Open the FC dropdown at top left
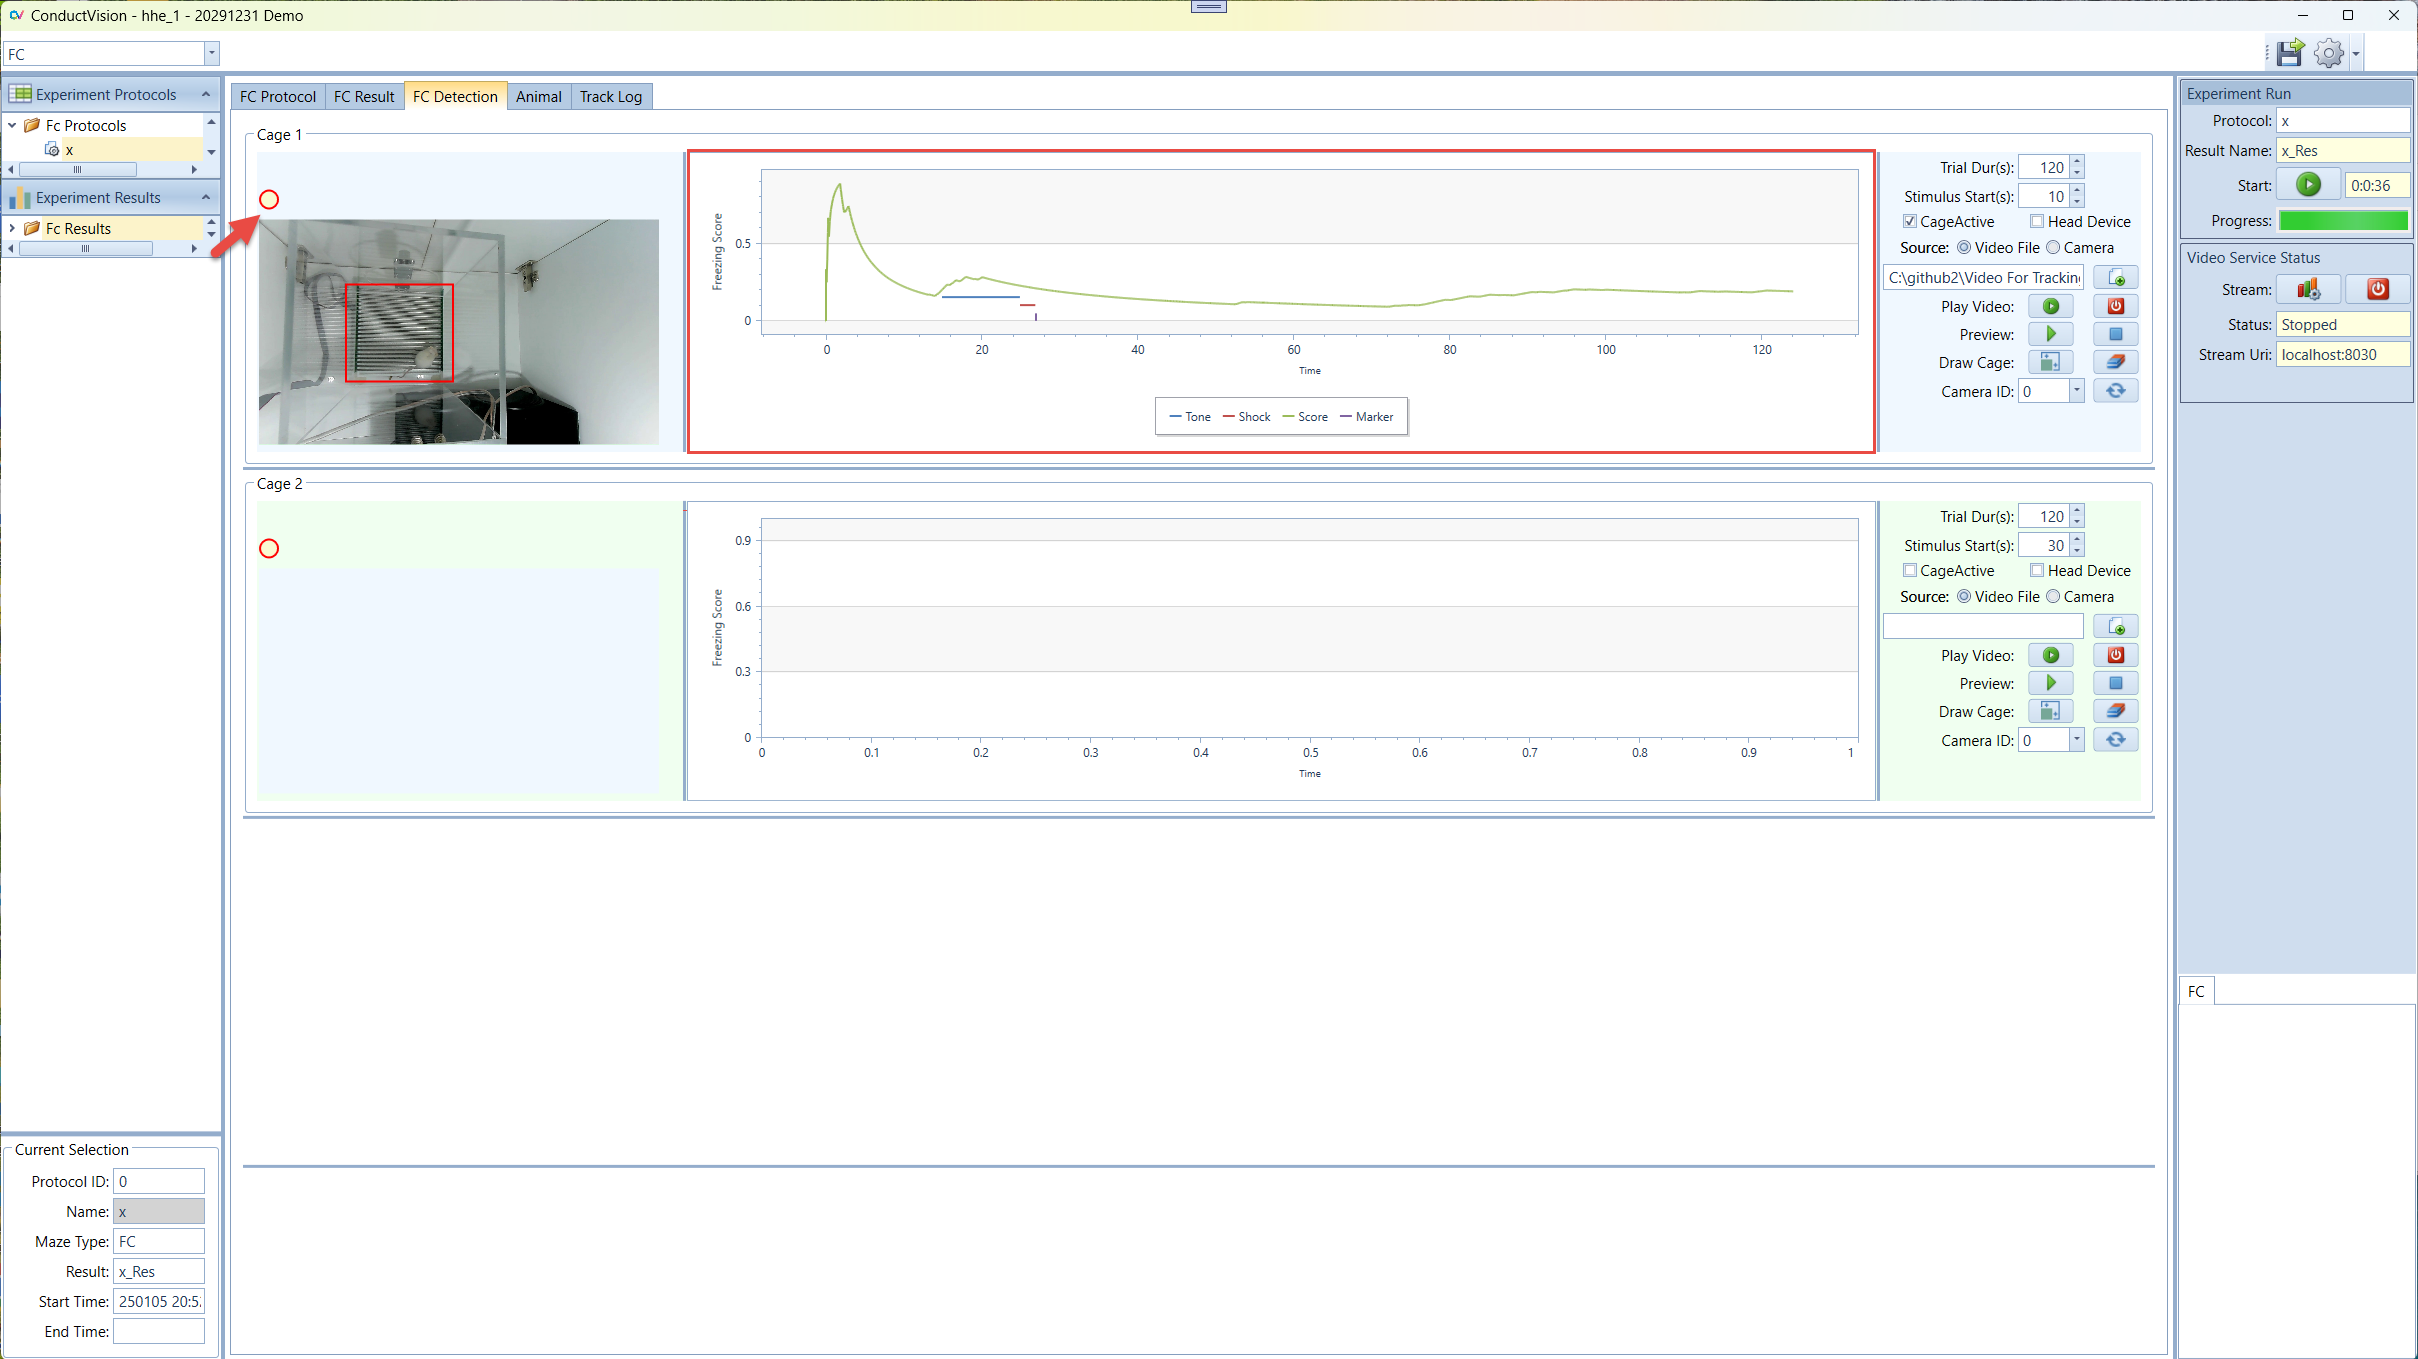Viewport: 2418px width, 1359px height. 211,54
